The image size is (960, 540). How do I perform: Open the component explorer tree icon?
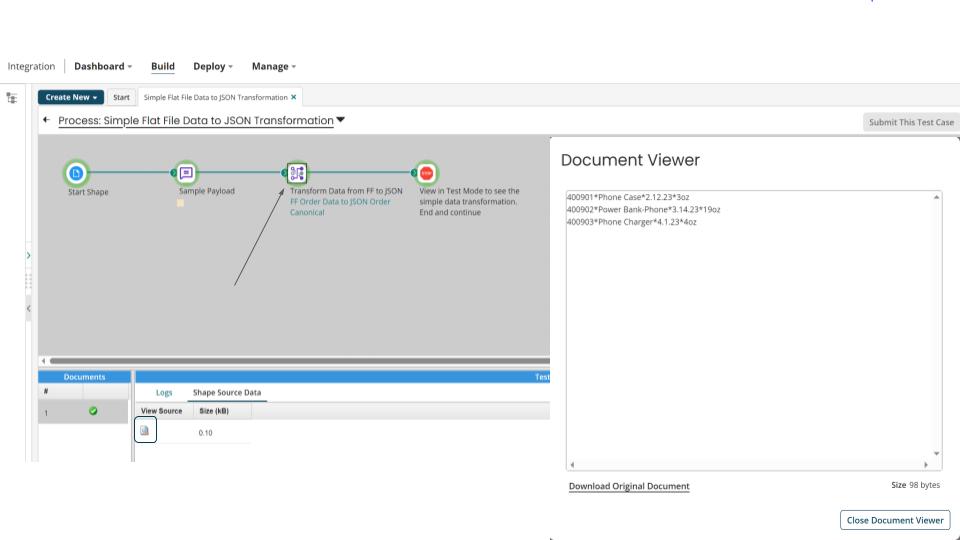click(12, 98)
